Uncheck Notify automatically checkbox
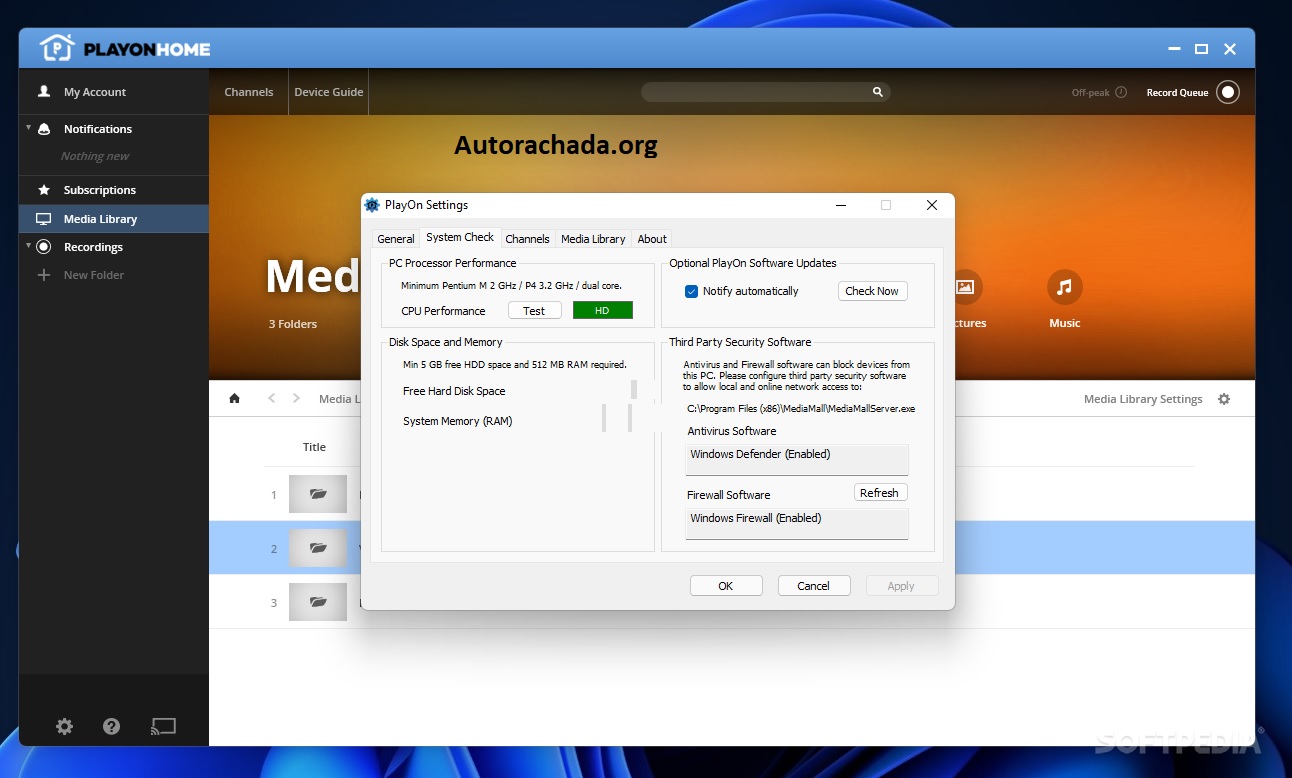 [691, 291]
